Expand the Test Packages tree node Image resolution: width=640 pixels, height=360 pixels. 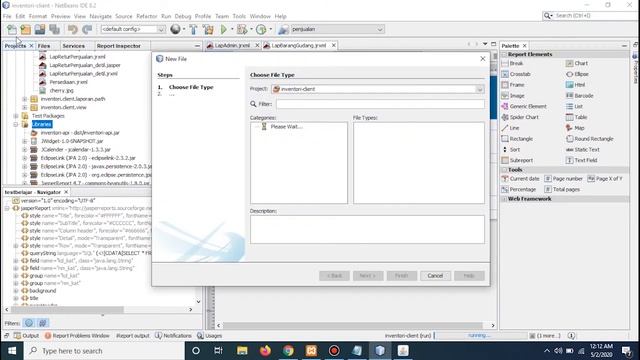click(x=16, y=116)
